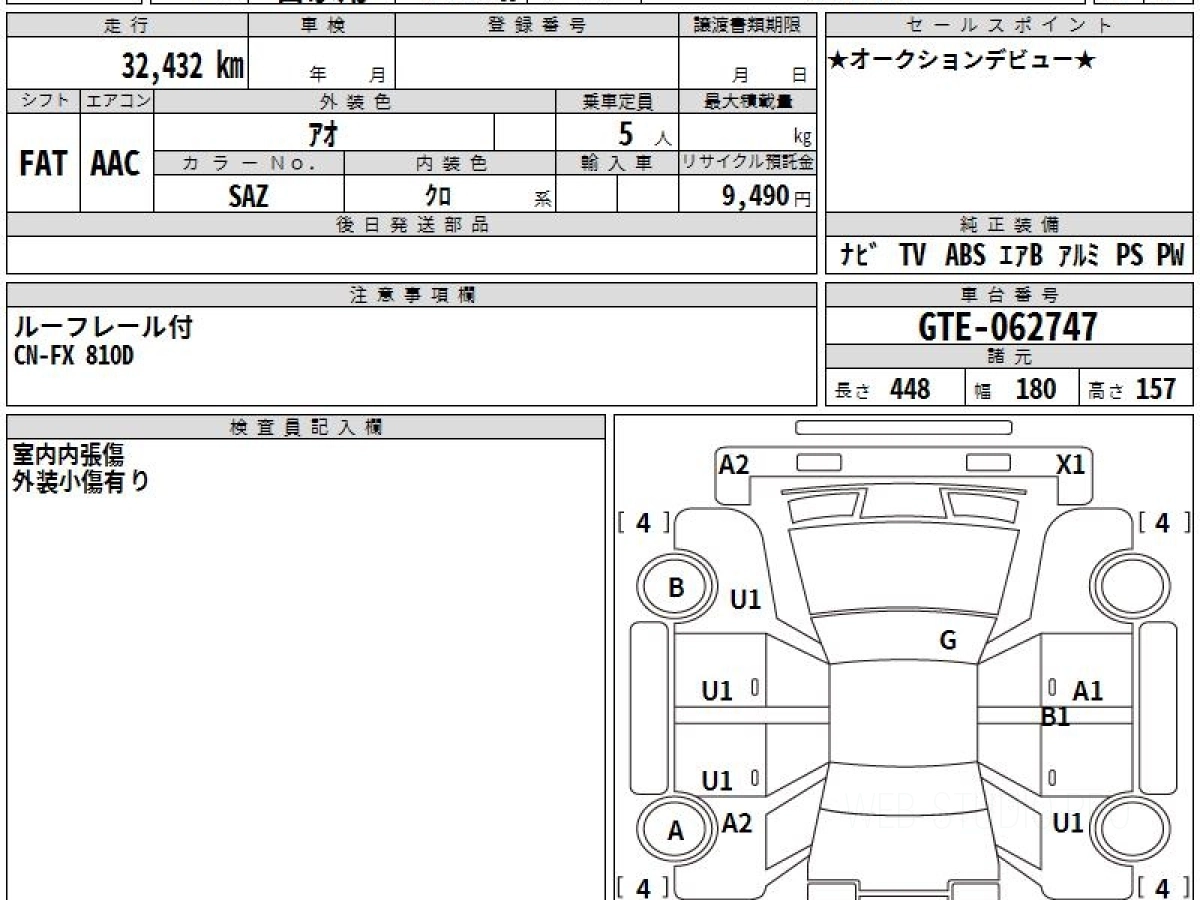Click the 高さ height label
The height and width of the screenshot is (900, 1200).
tap(1106, 391)
